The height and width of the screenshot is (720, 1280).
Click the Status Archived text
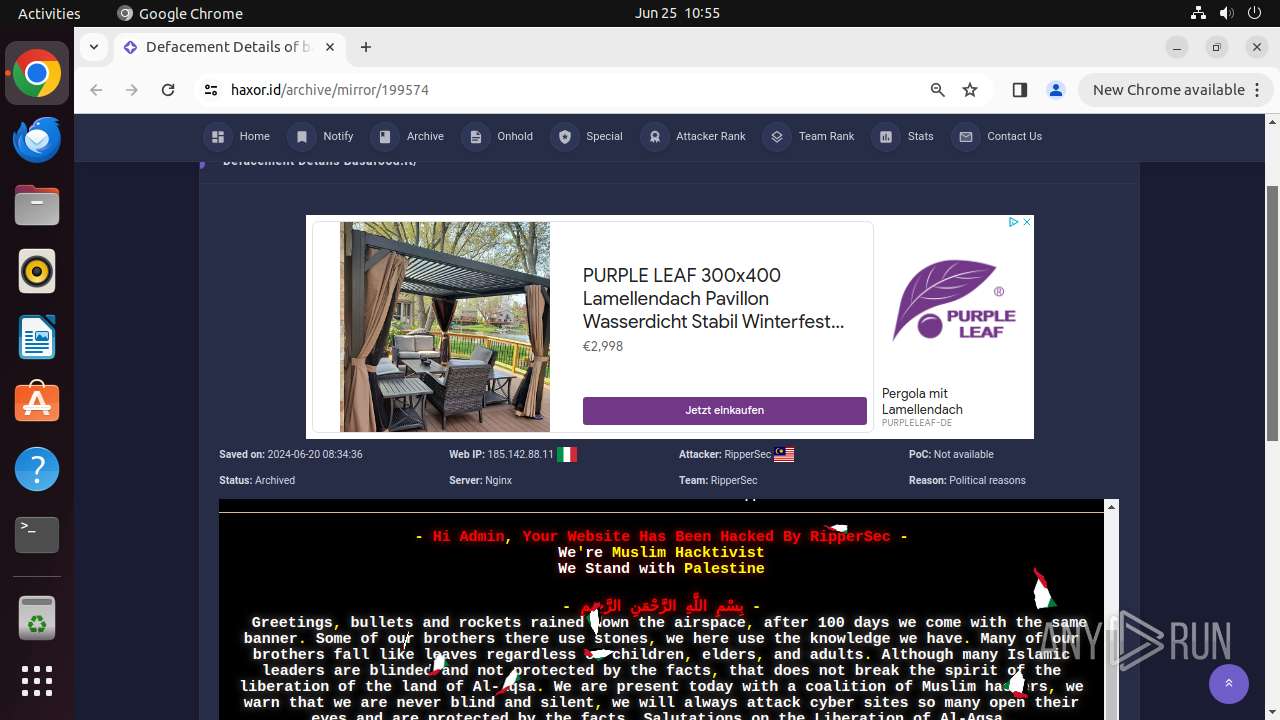click(257, 480)
